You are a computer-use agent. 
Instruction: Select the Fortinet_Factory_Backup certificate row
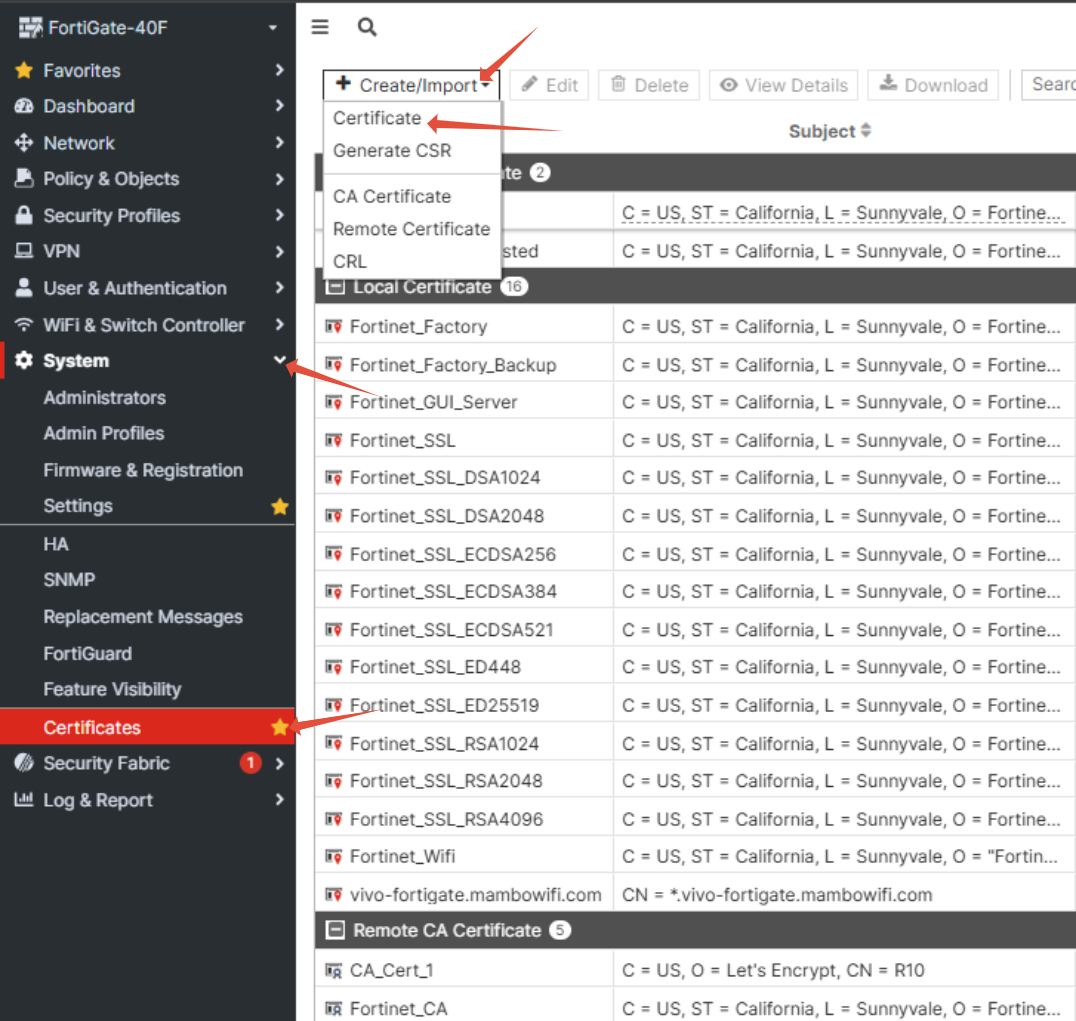pos(695,364)
